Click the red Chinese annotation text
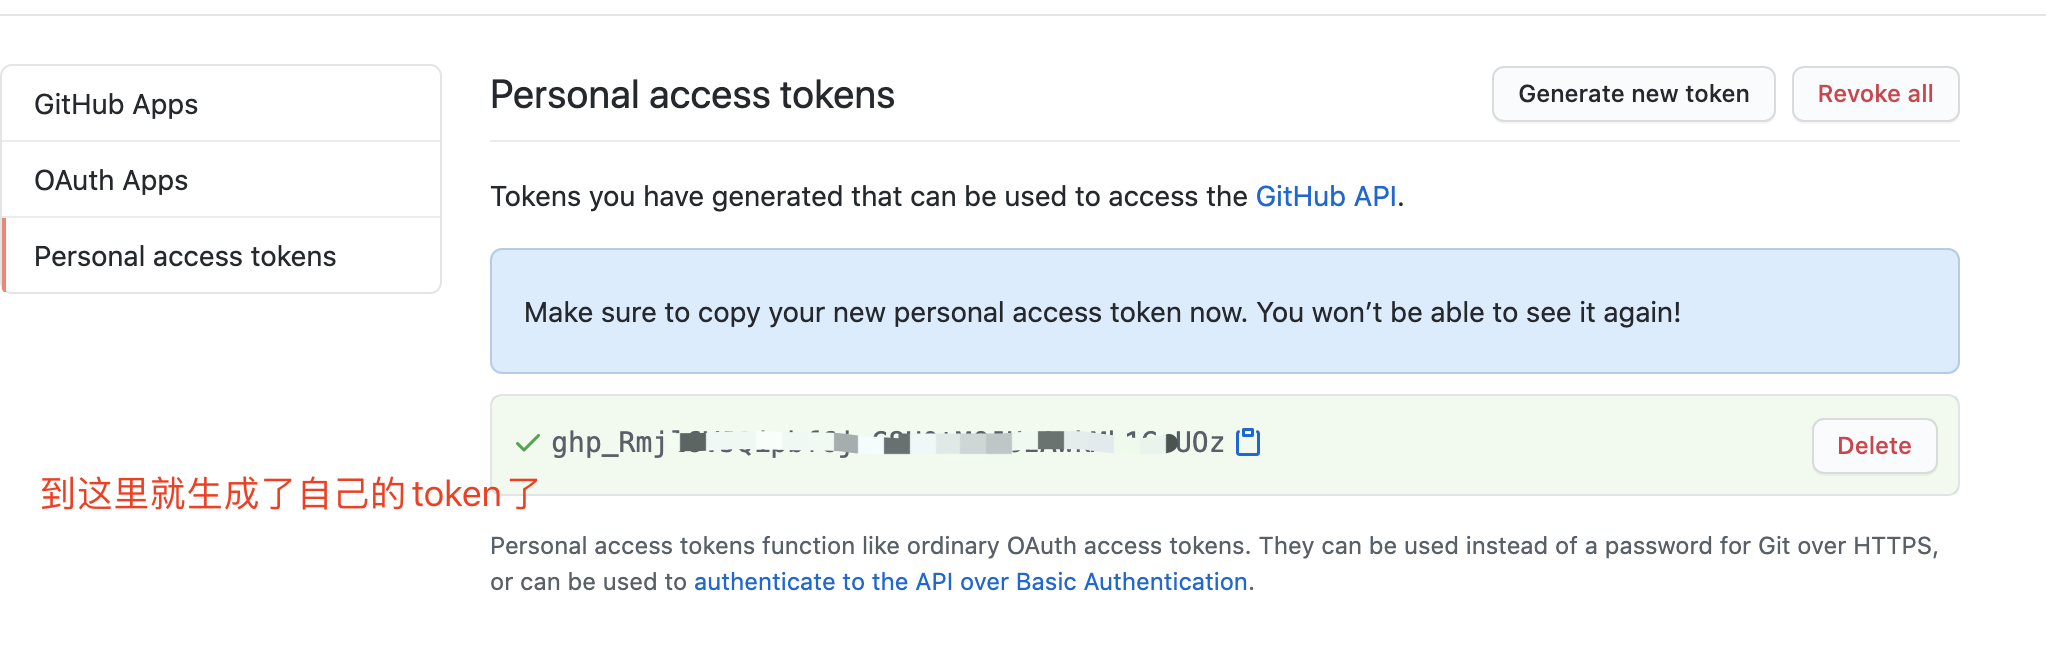This screenshot has height=666, width=2046. click(x=290, y=494)
